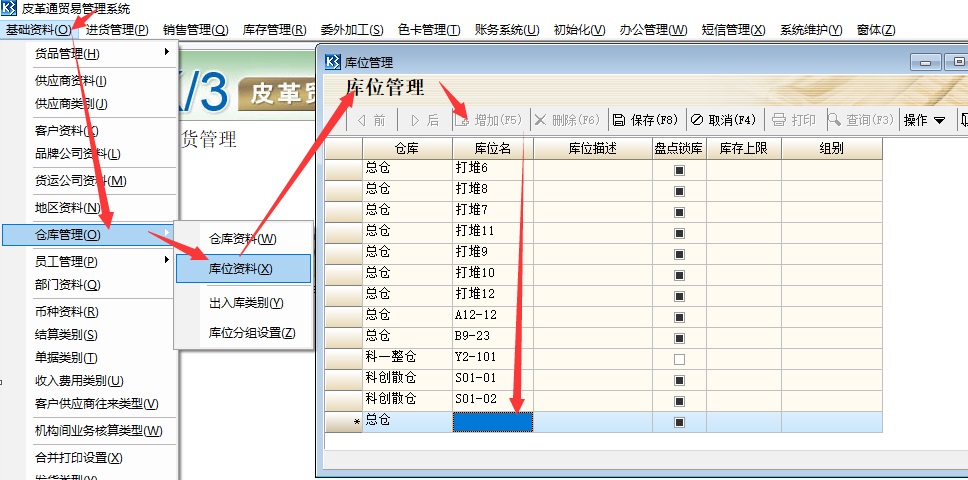
Task: Click the 打堆12 库位名 cell
Action: click(493, 296)
